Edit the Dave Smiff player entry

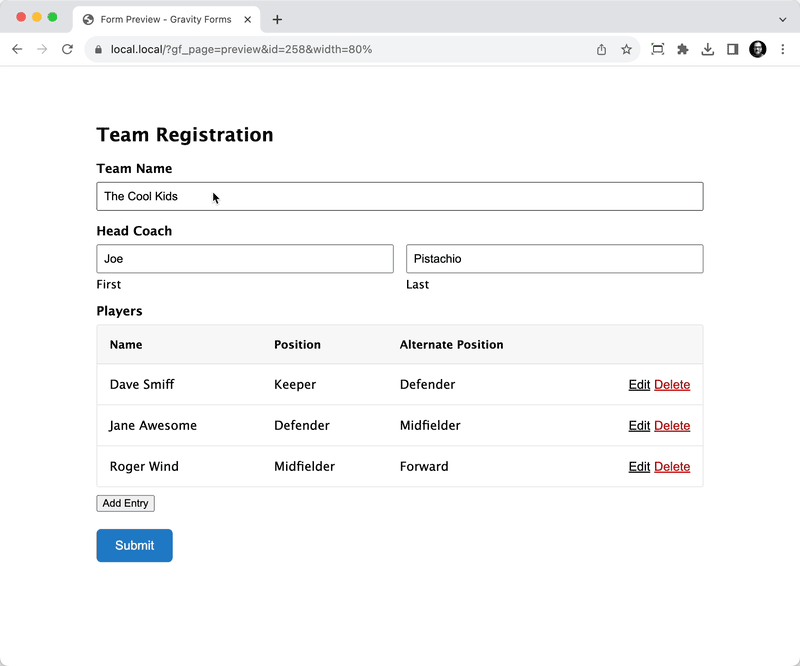639,385
